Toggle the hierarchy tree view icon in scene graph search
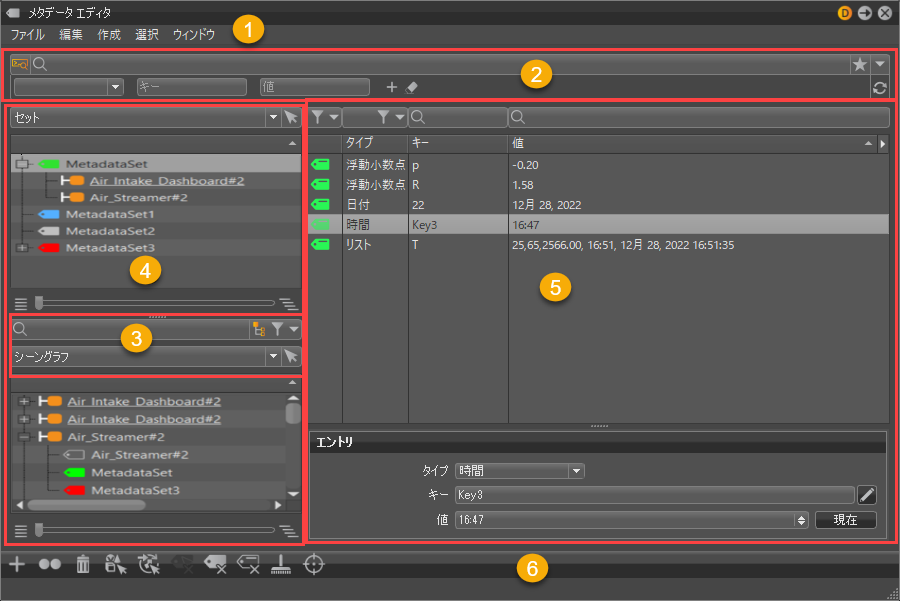The image size is (900, 601). 259,329
